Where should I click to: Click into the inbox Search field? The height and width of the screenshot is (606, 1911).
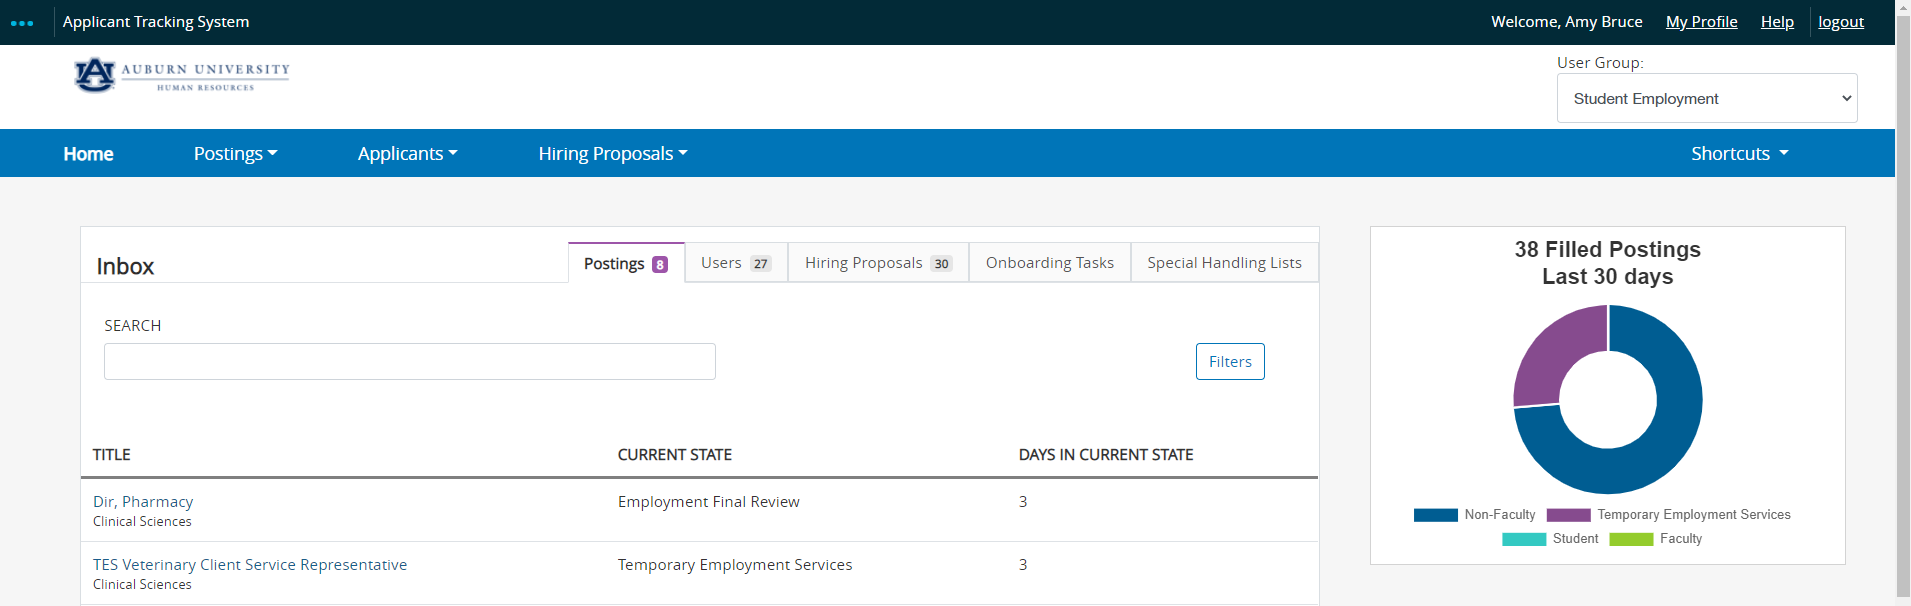409,362
